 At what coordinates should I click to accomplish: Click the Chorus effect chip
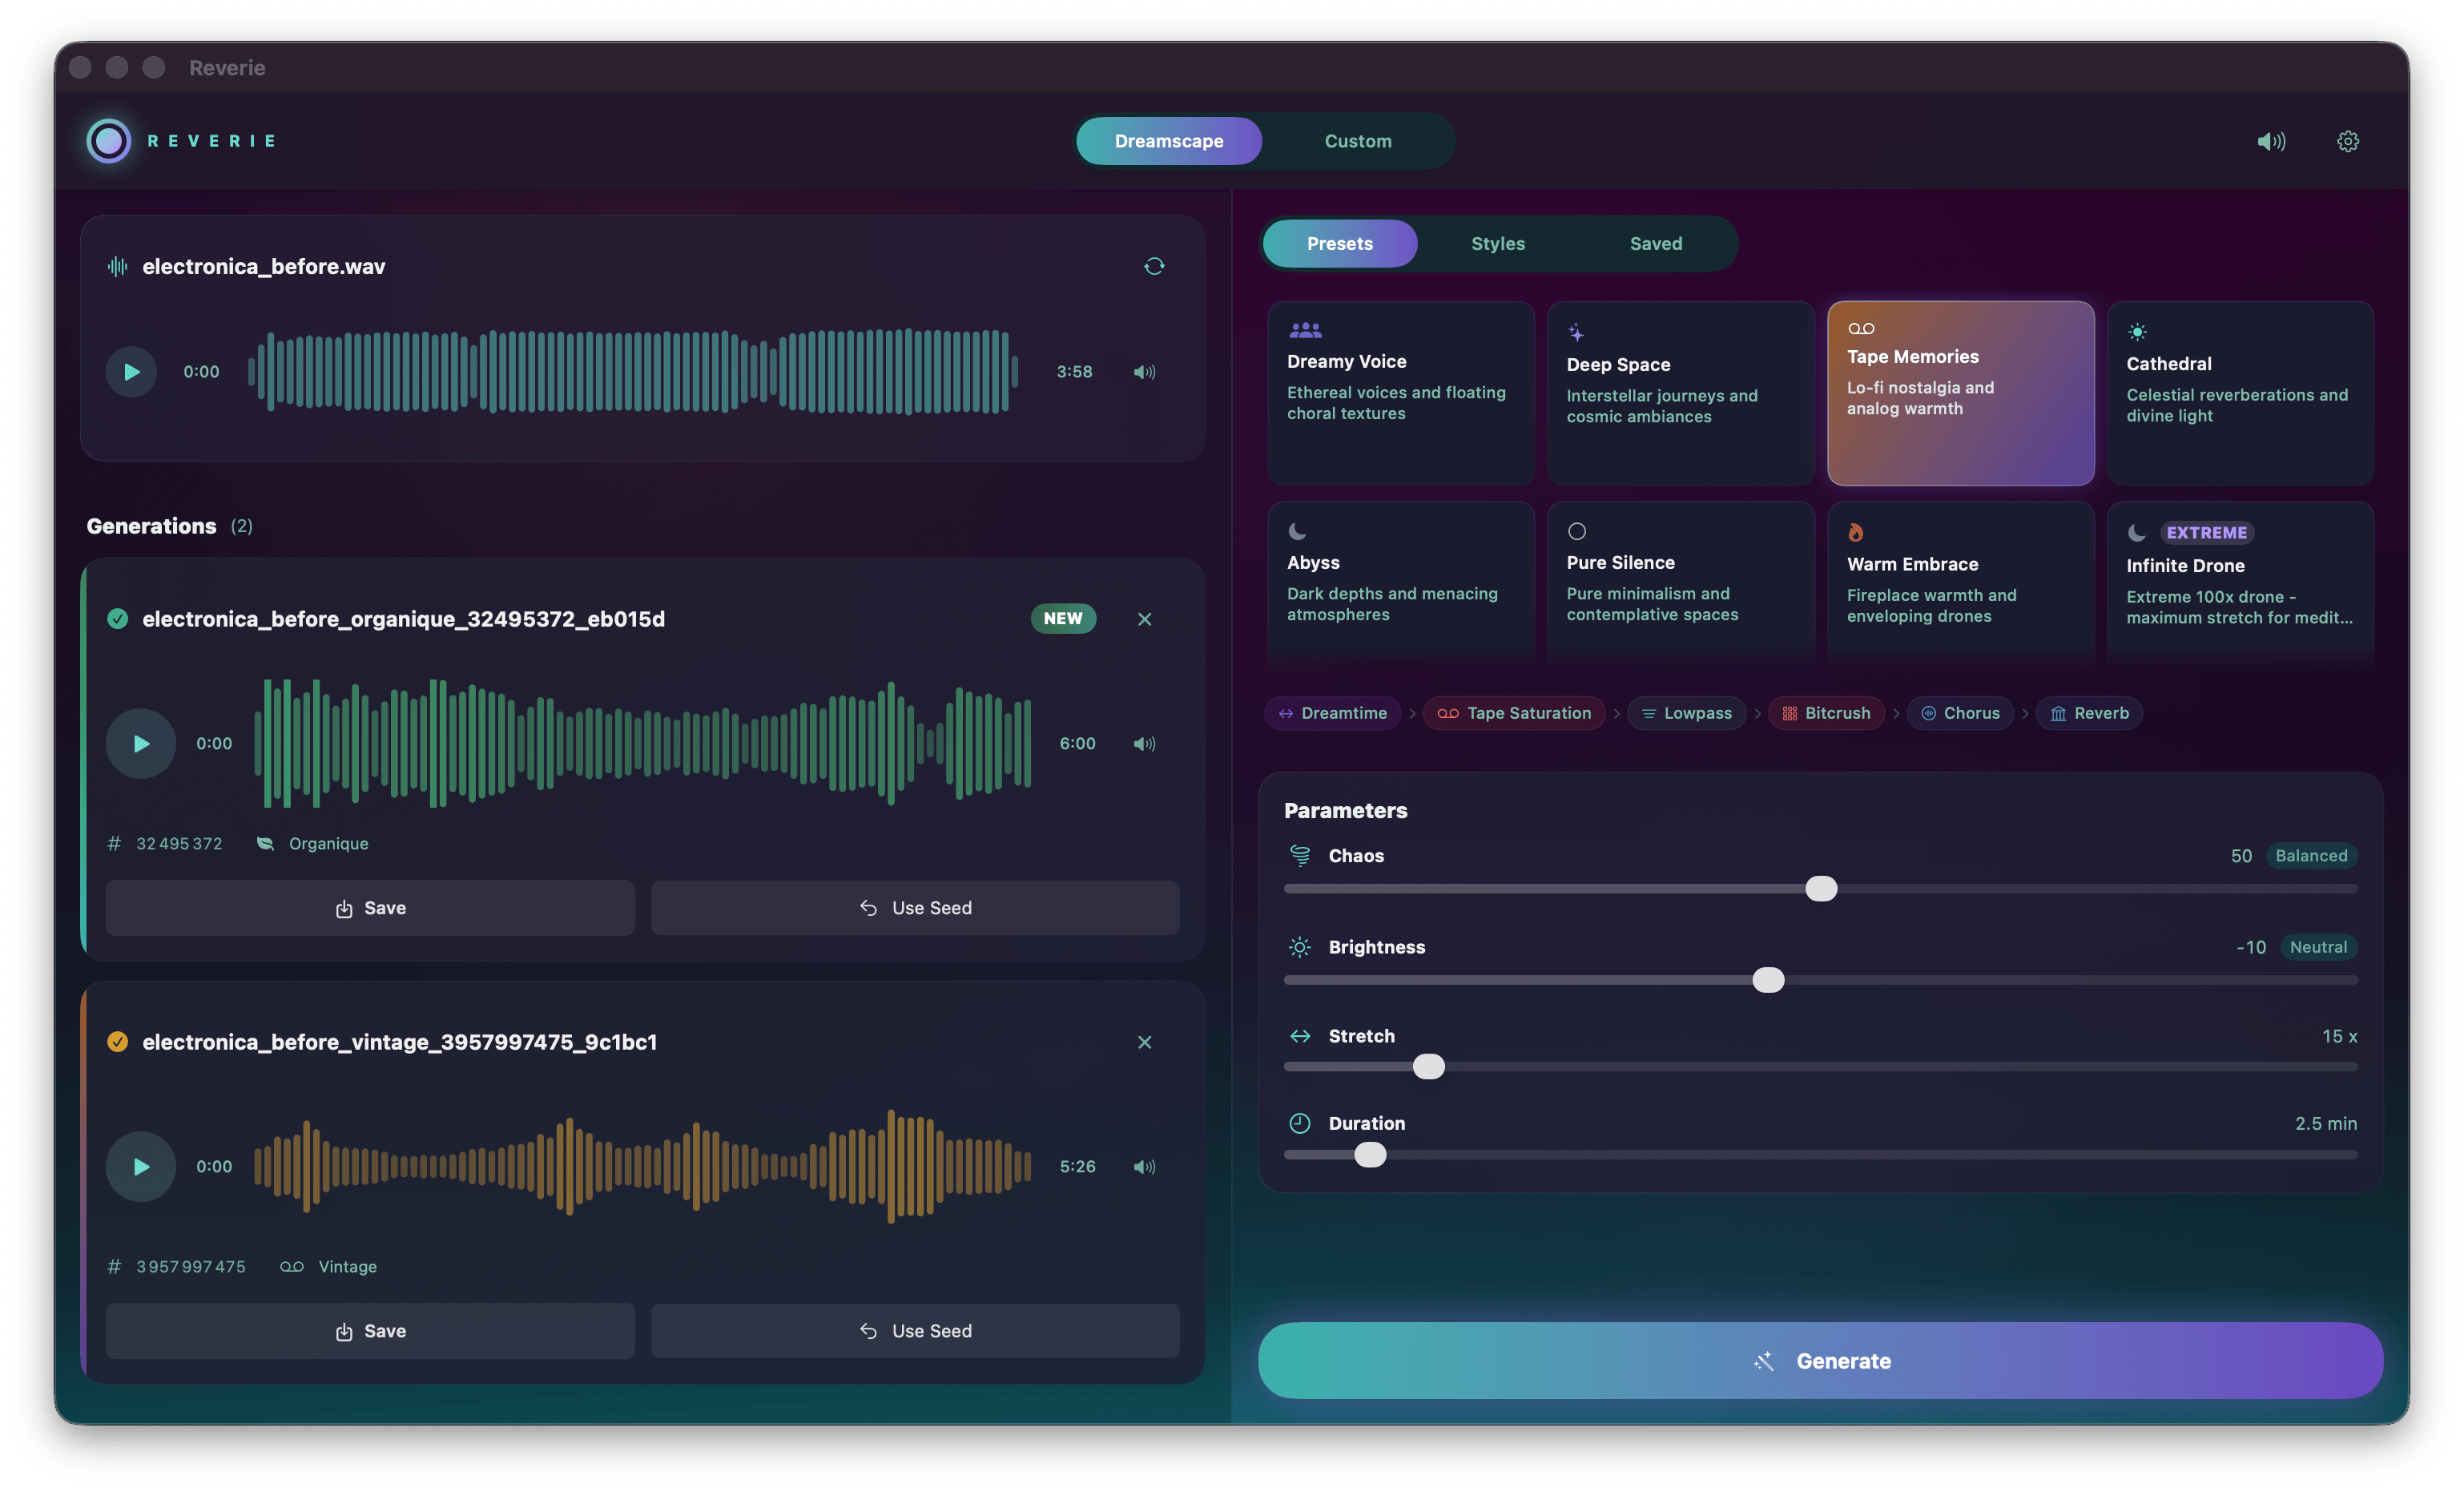pos(1960,713)
